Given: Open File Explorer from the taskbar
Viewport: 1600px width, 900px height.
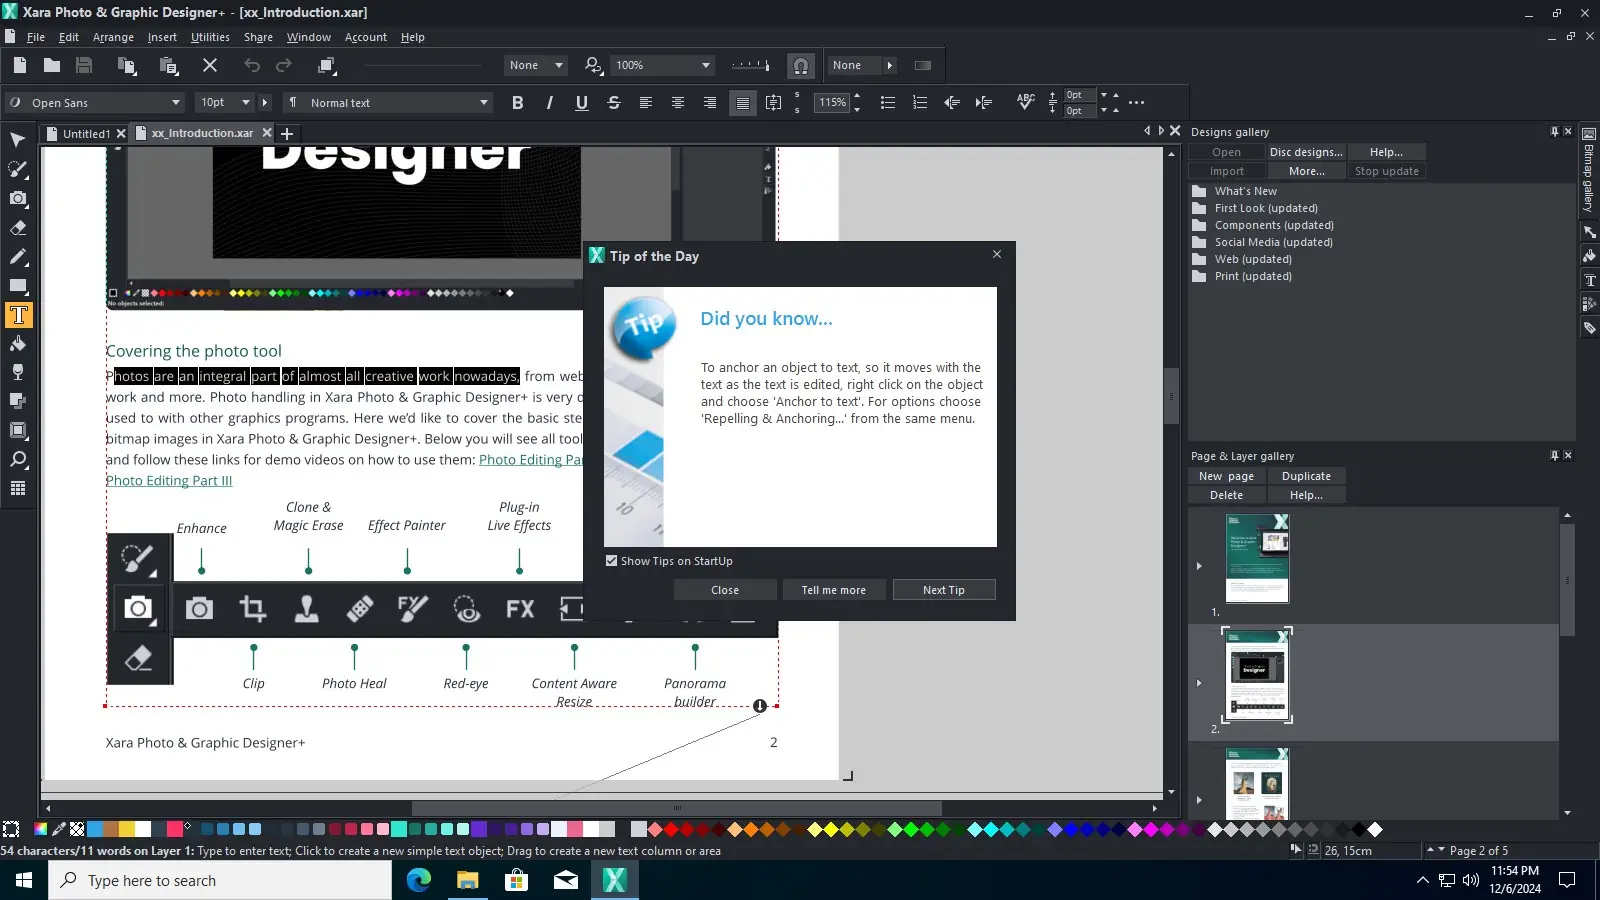Looking at the screenshot, I should point(468,880).
